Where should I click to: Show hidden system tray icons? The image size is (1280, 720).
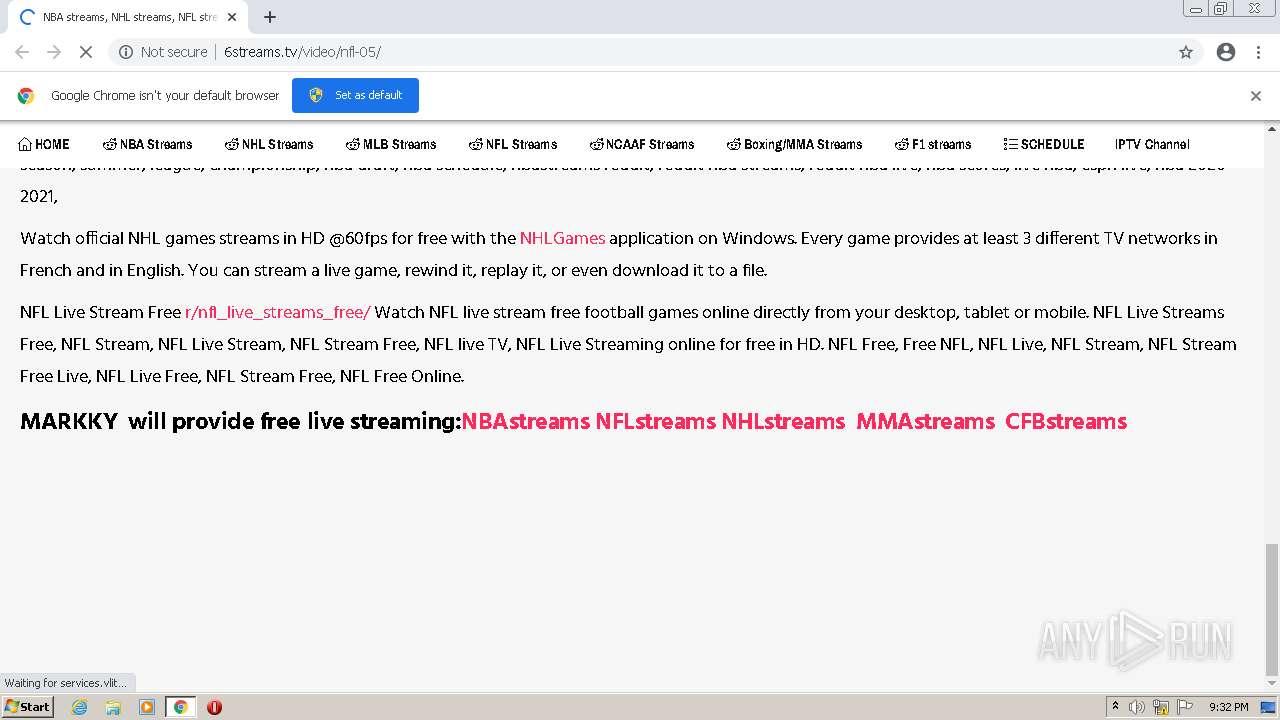coord(1115,707)
